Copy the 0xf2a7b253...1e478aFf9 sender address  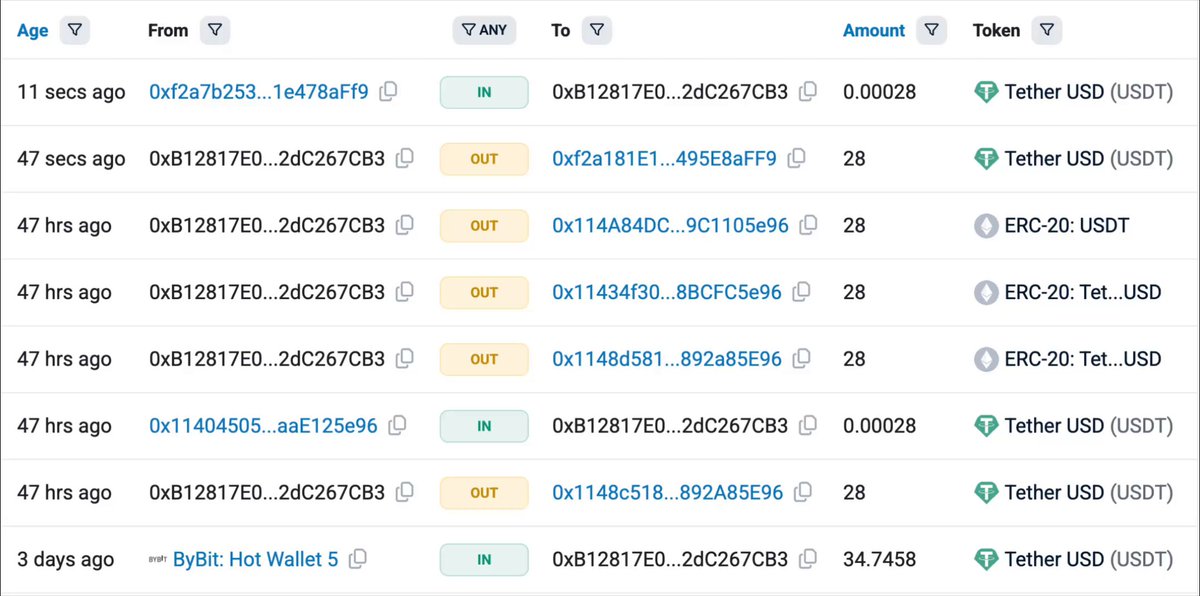tap(388, 92)
